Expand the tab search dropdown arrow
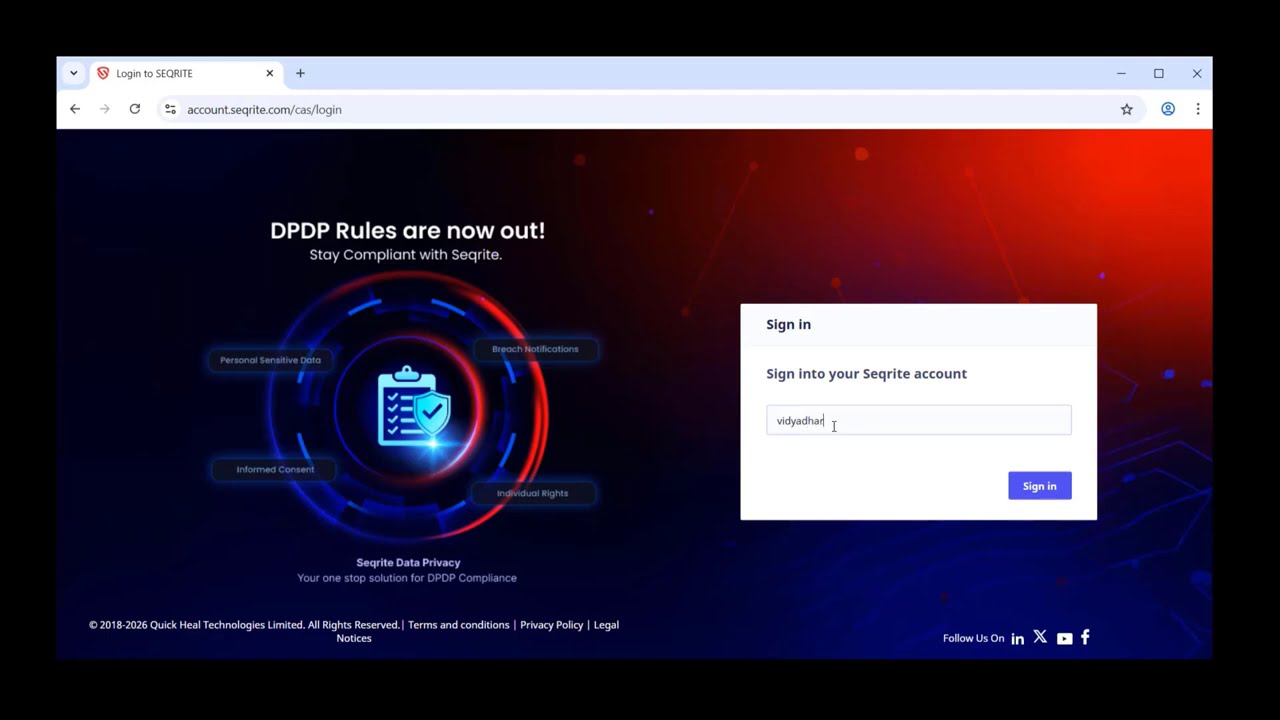This screenshot has width=1280, height=720. [x=73, y=73]
